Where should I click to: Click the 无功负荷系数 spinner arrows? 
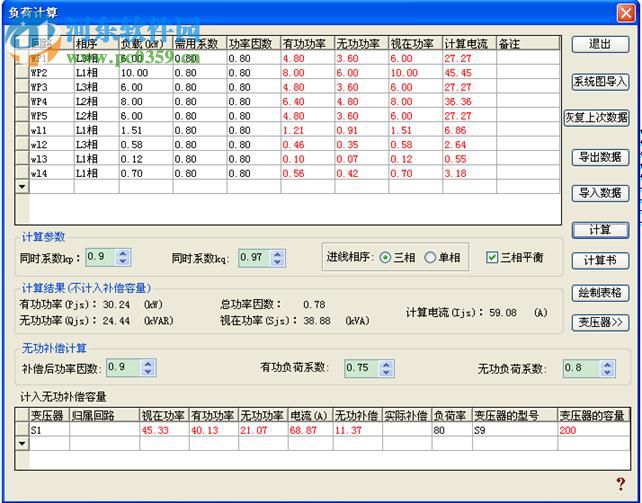pyautogui.click(x=608, y=368)
